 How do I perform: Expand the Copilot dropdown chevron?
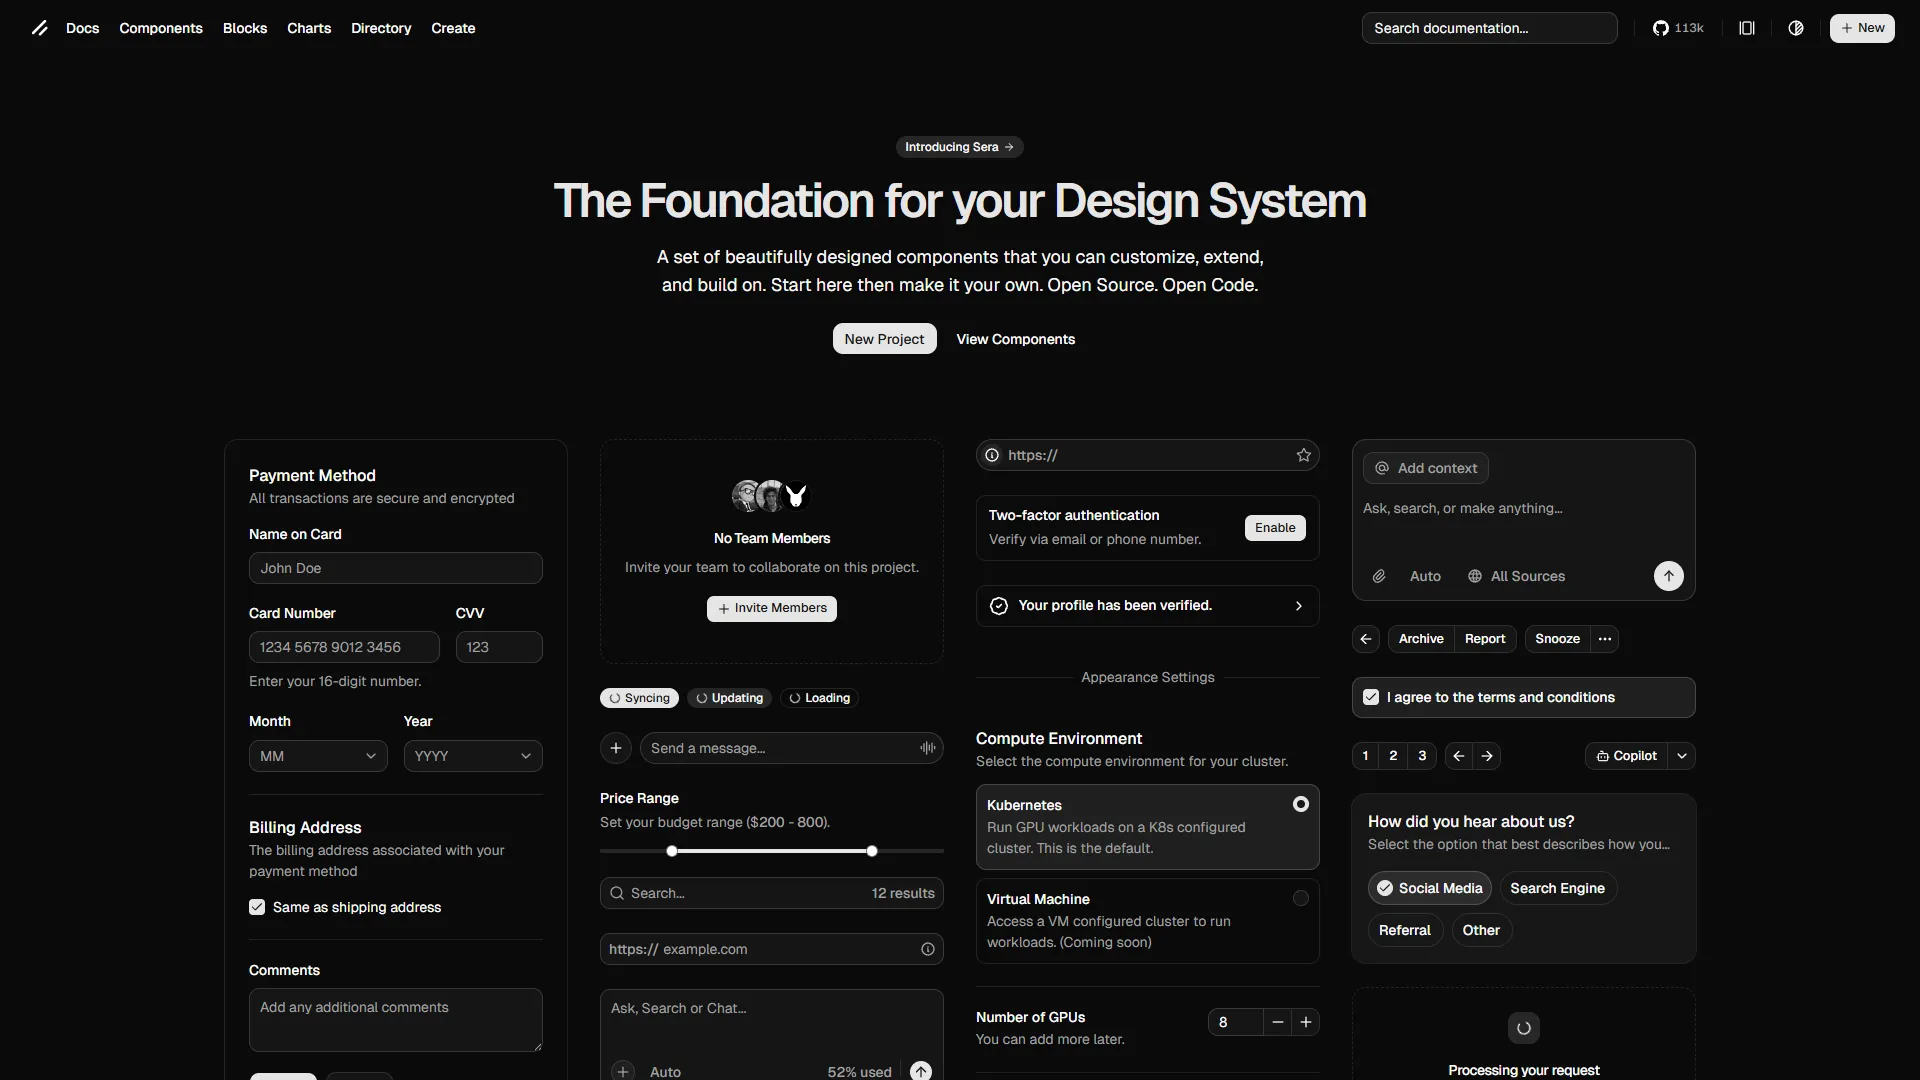[1682, 756]
